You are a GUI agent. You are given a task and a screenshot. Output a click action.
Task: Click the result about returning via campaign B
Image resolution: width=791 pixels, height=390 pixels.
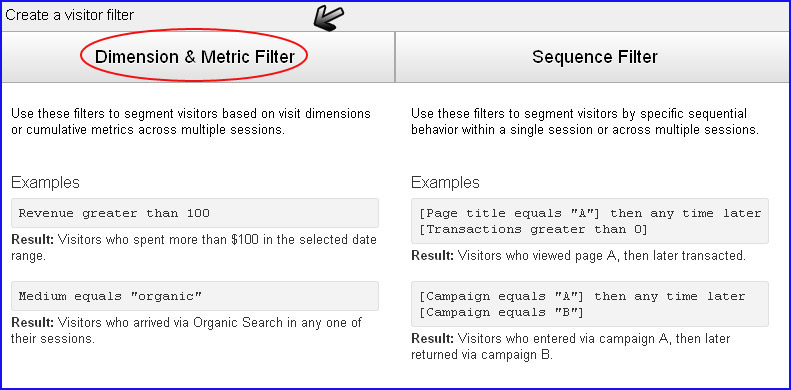571,346
